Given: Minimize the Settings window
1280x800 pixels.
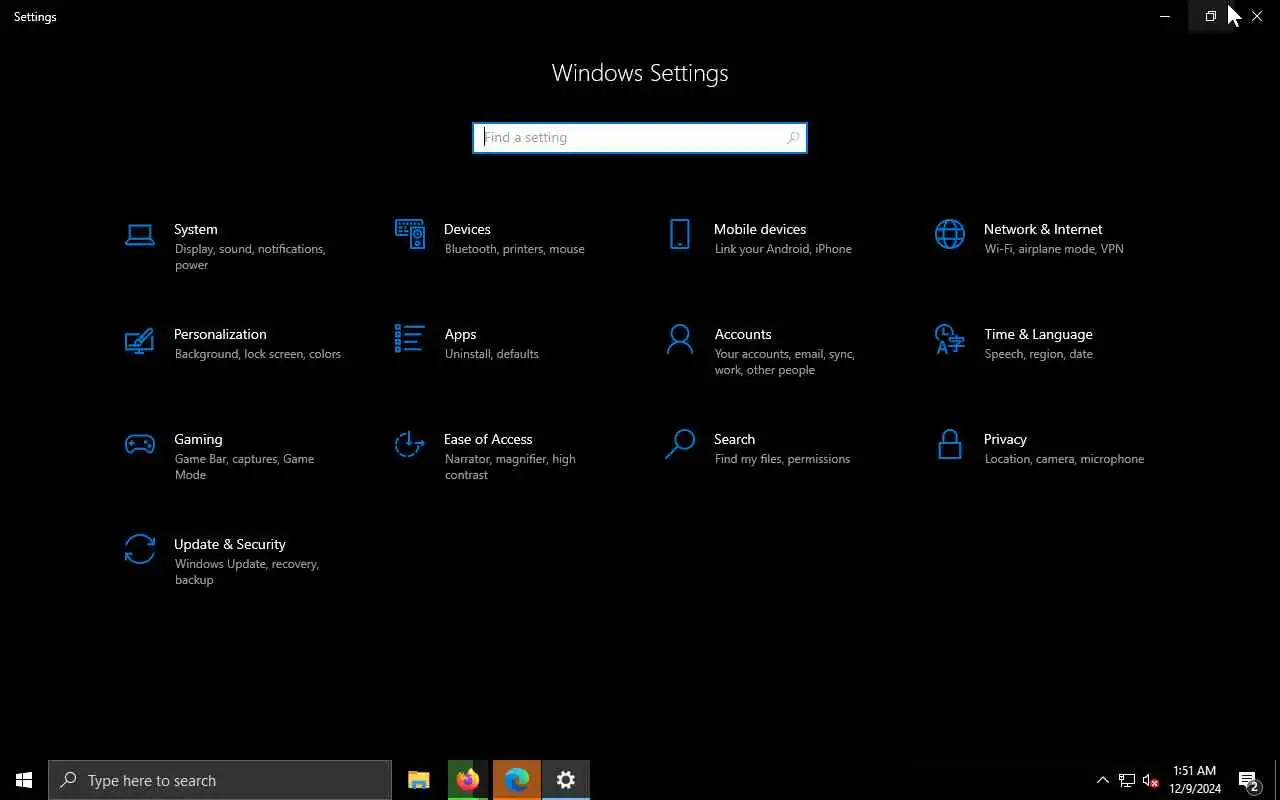Looking at the screenshot, I should pyautogui.click(x=1165, y=16).
